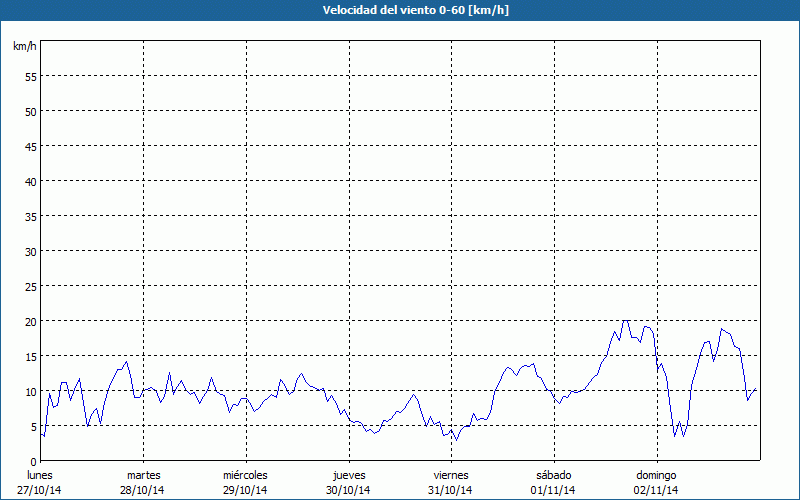Click the 45 value on the y-axis
The width and height of the screenshot is (800, 500).
coord(31,146)
